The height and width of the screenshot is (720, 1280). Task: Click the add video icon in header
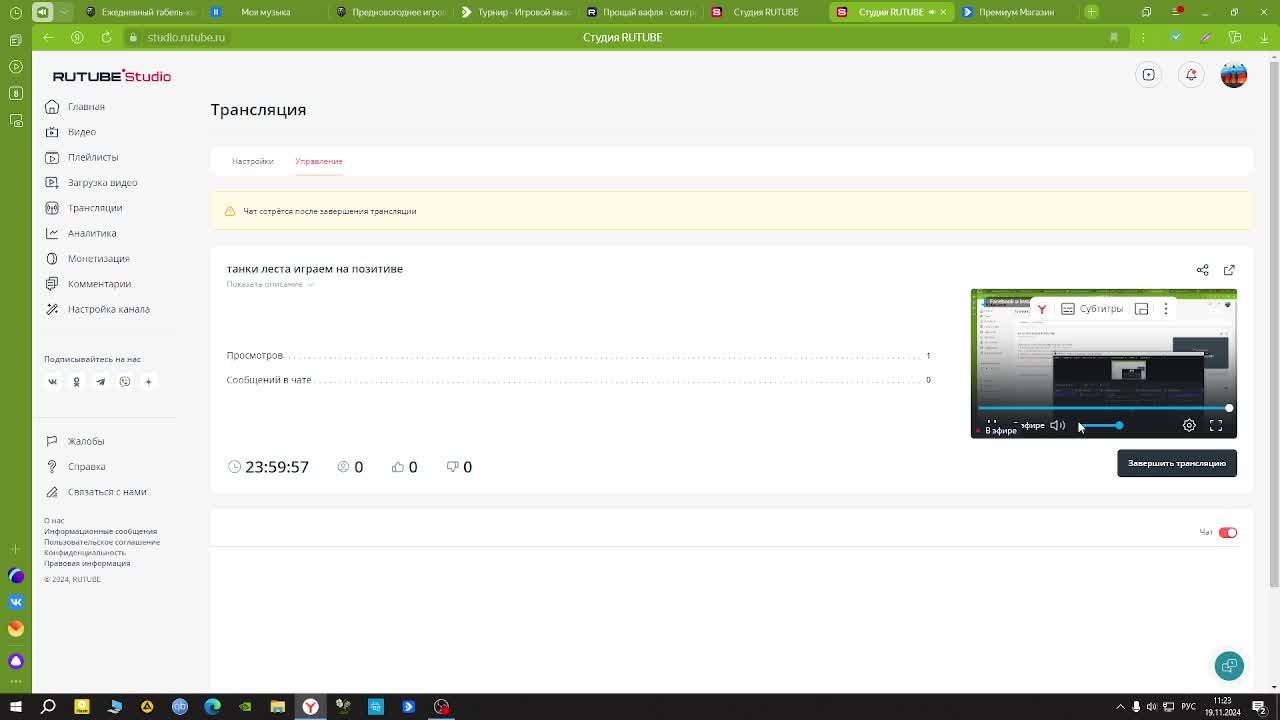(1149, 75)
